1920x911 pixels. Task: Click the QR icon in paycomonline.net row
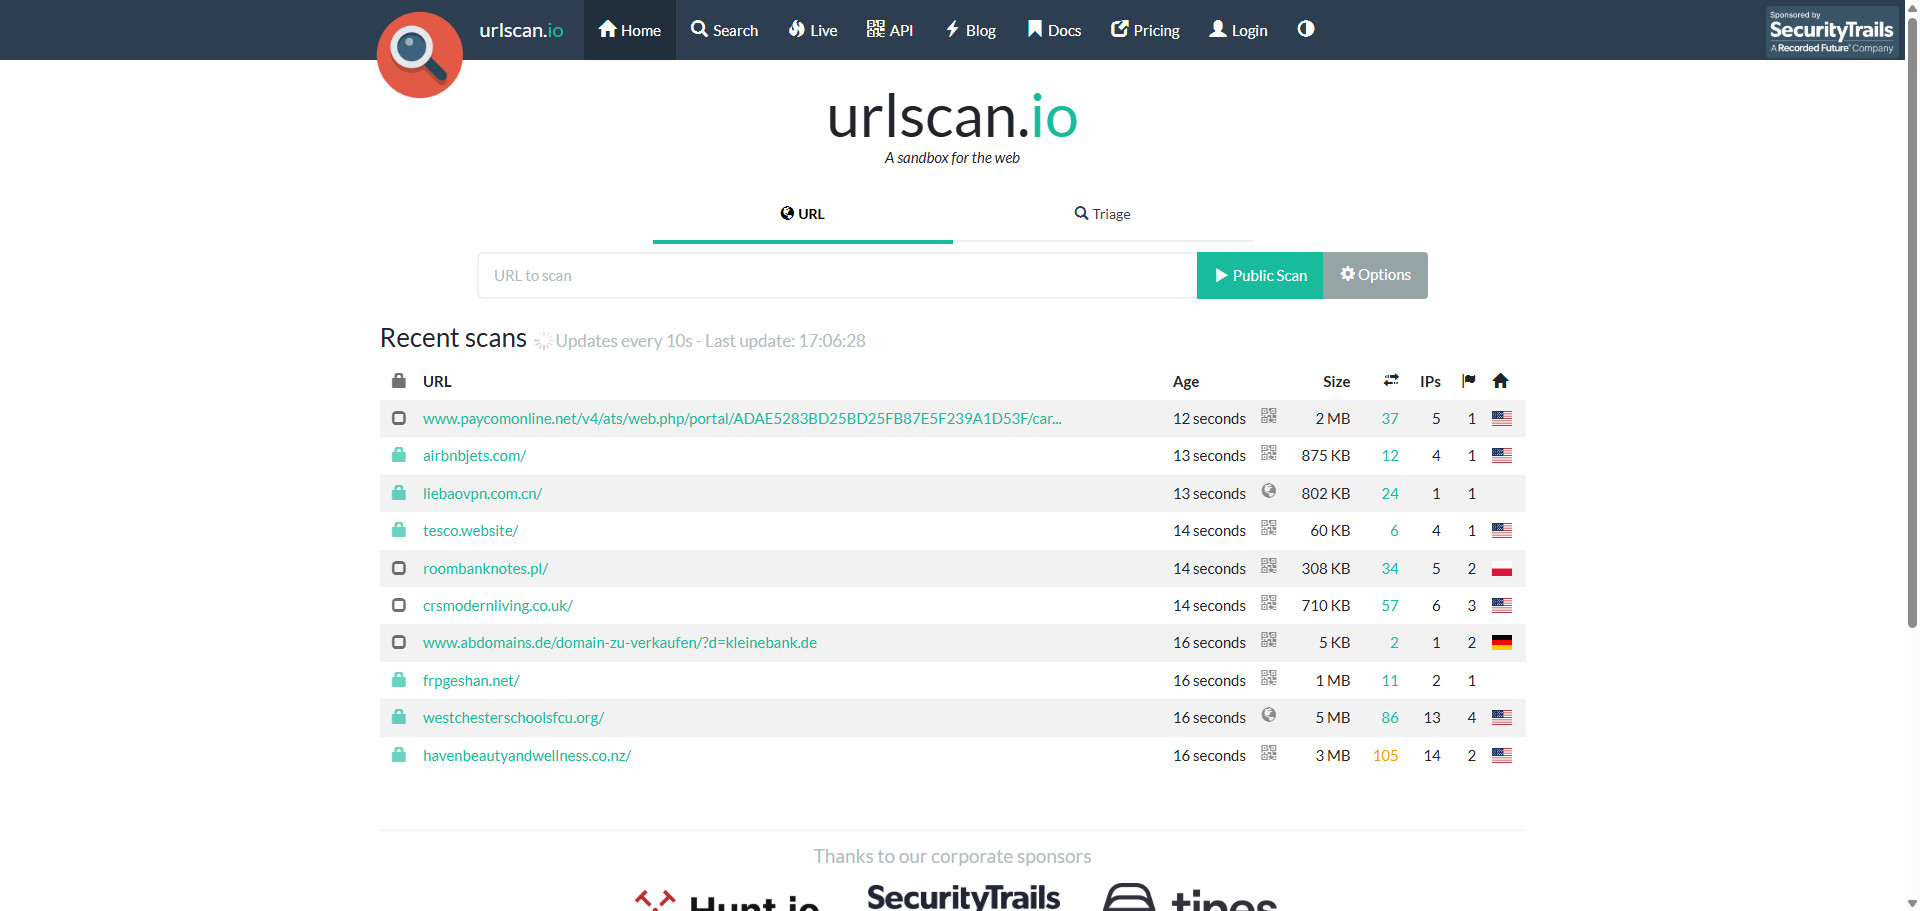1269,416
